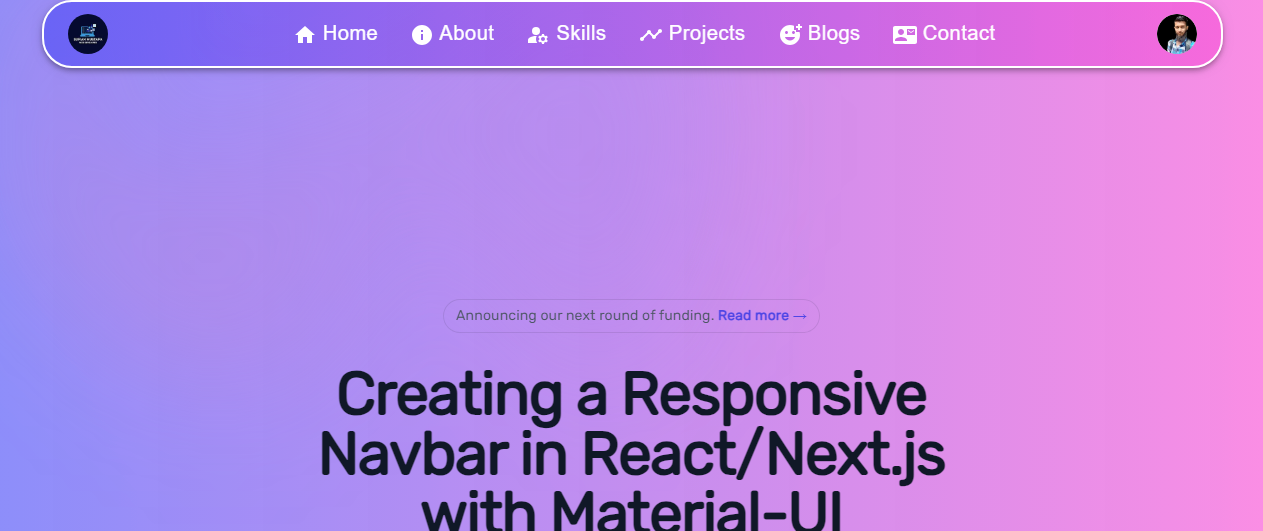Follow the Read more link

(x=762, y=316)
